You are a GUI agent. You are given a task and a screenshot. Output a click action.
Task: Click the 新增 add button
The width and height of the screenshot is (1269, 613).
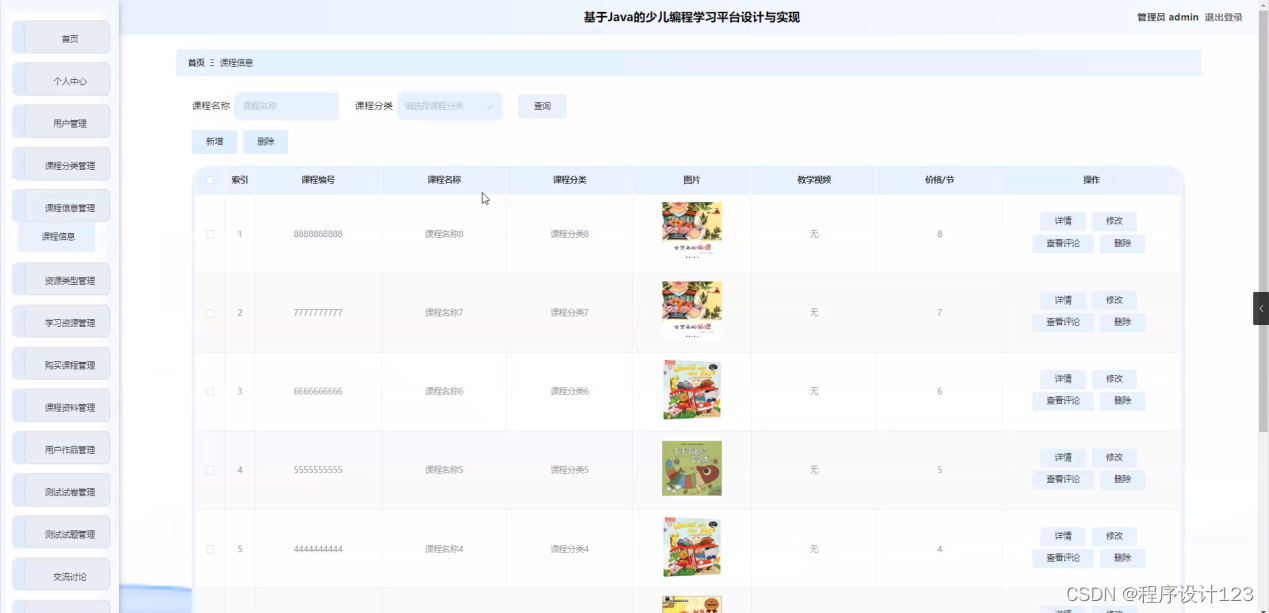(214, 142)
